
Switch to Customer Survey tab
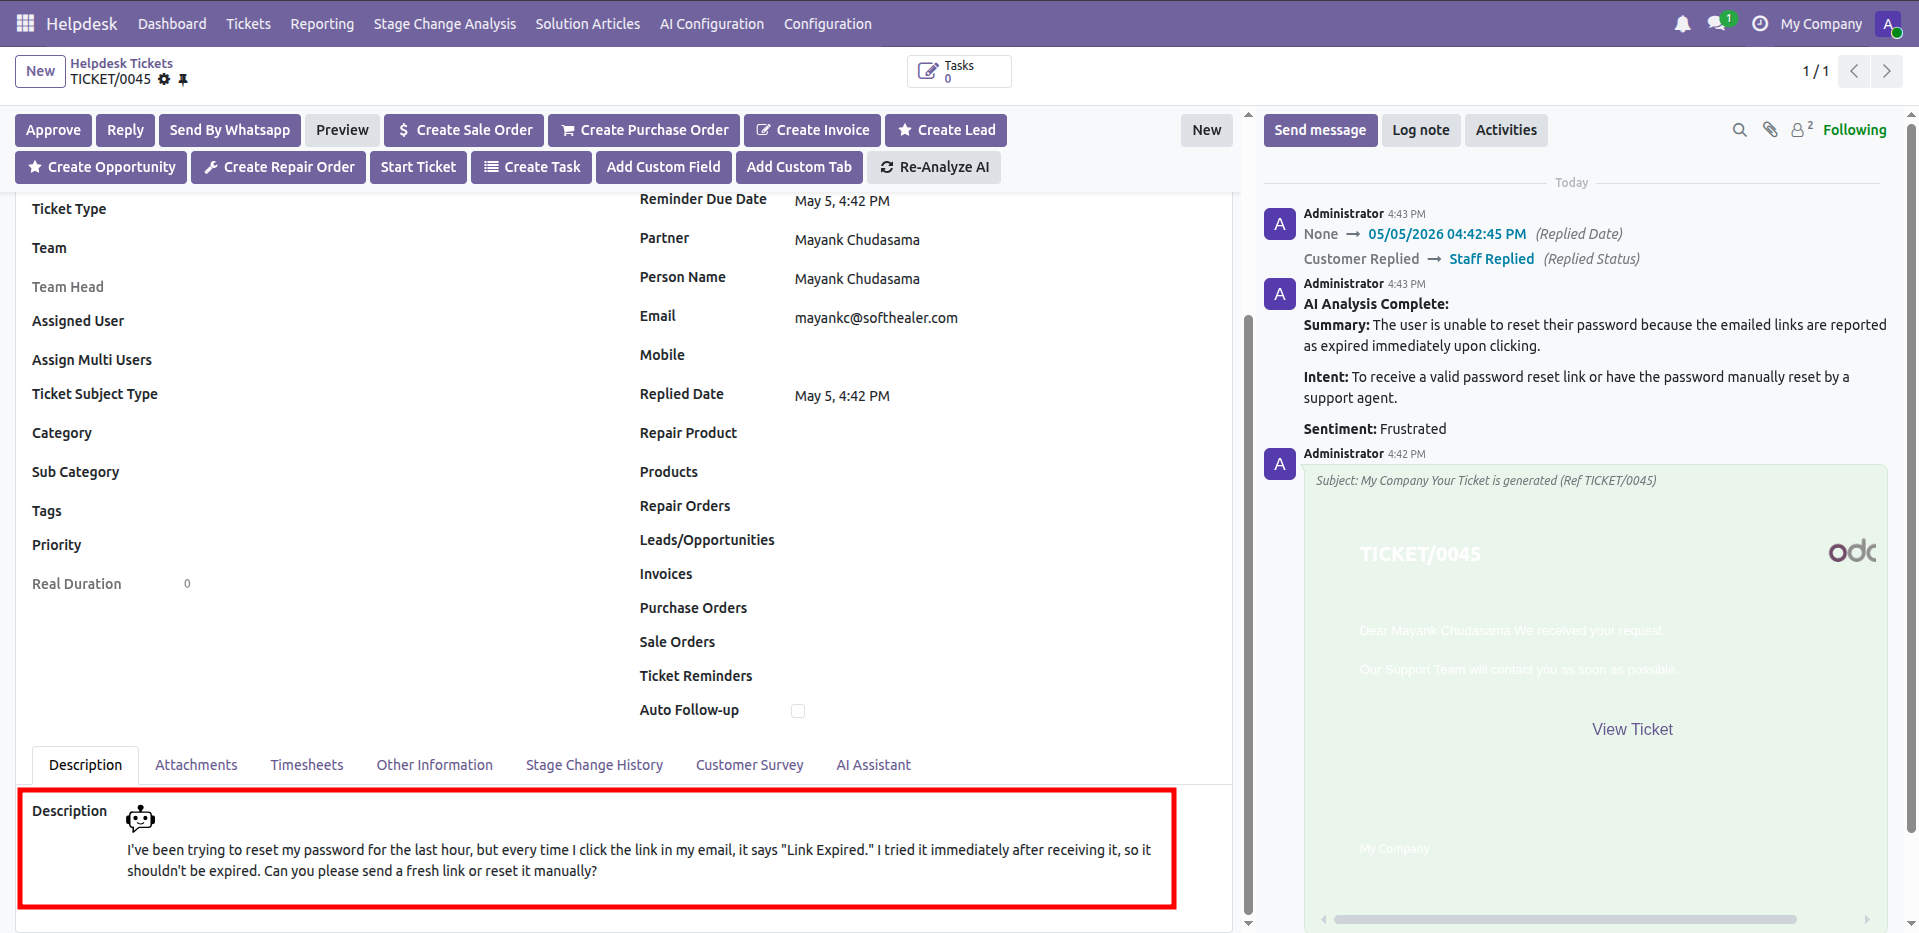tap(749, 765)
